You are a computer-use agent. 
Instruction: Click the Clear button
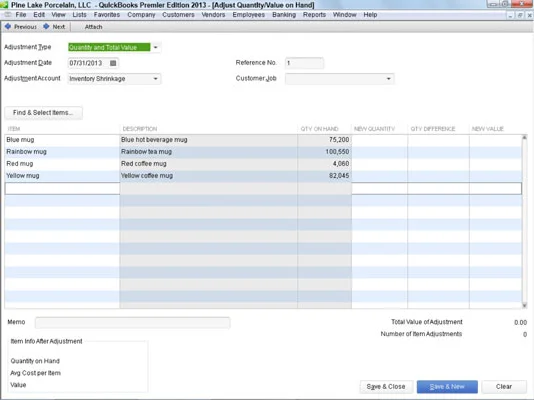pos(504,387)
